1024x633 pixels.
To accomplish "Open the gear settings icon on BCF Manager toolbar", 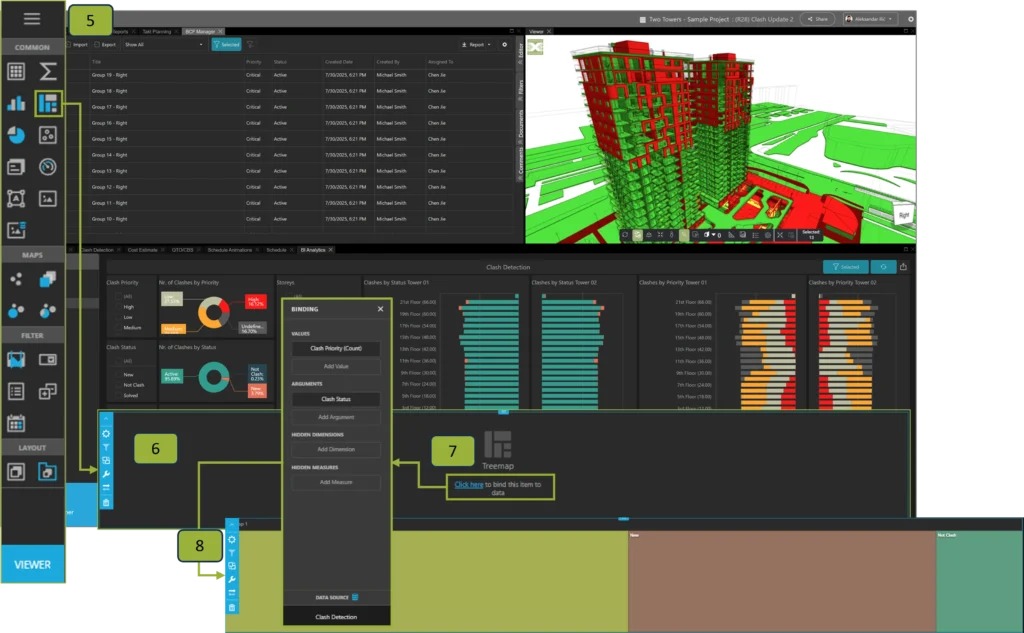I will 505,43.
